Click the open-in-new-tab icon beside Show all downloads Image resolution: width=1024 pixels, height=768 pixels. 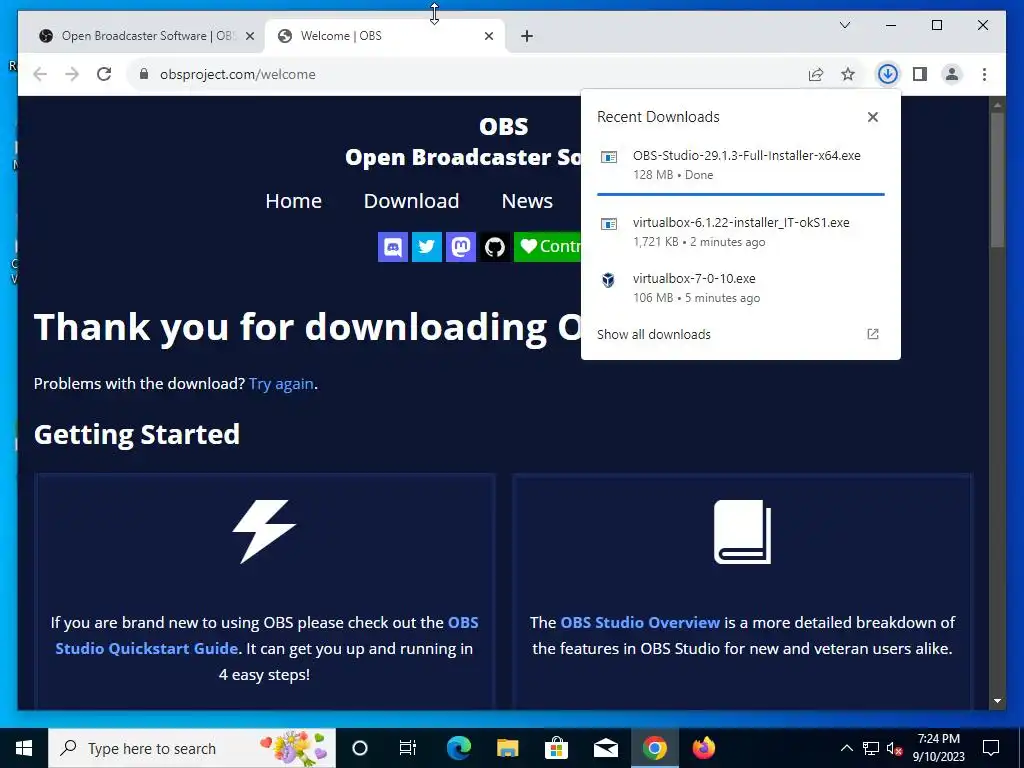(872, 334)
